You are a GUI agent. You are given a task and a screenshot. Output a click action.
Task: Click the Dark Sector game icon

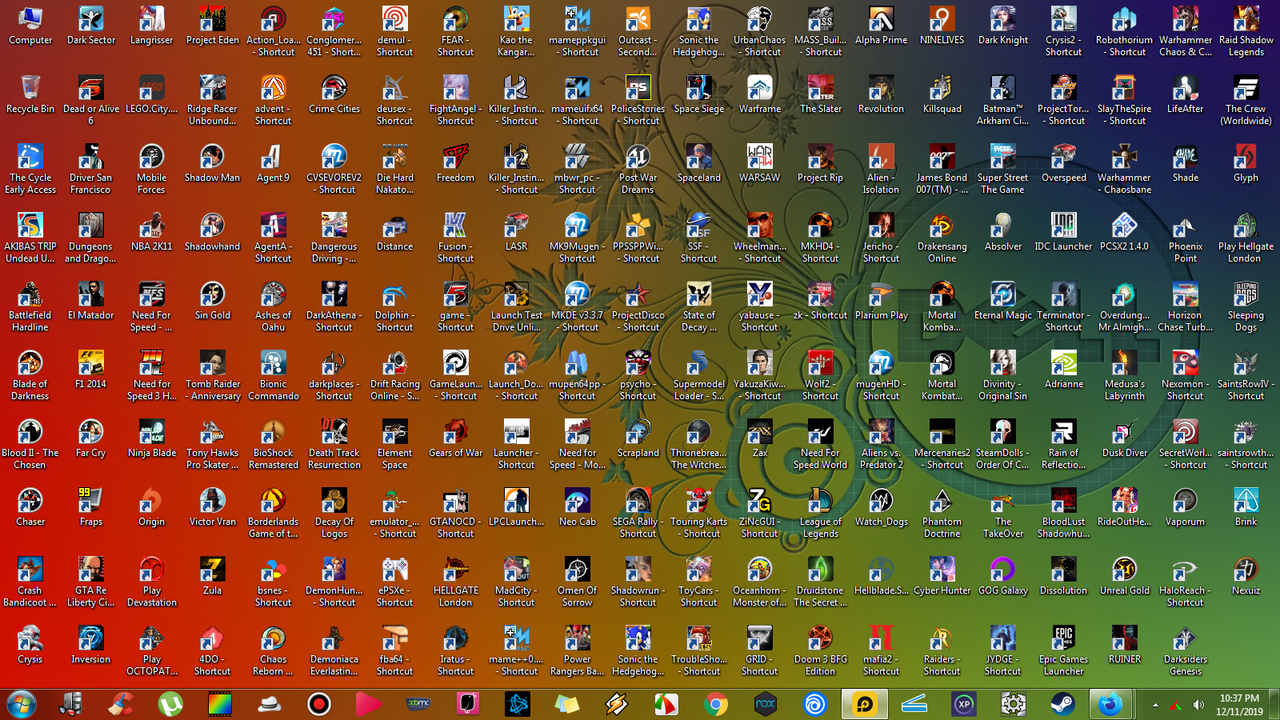[x=91, y=26]
